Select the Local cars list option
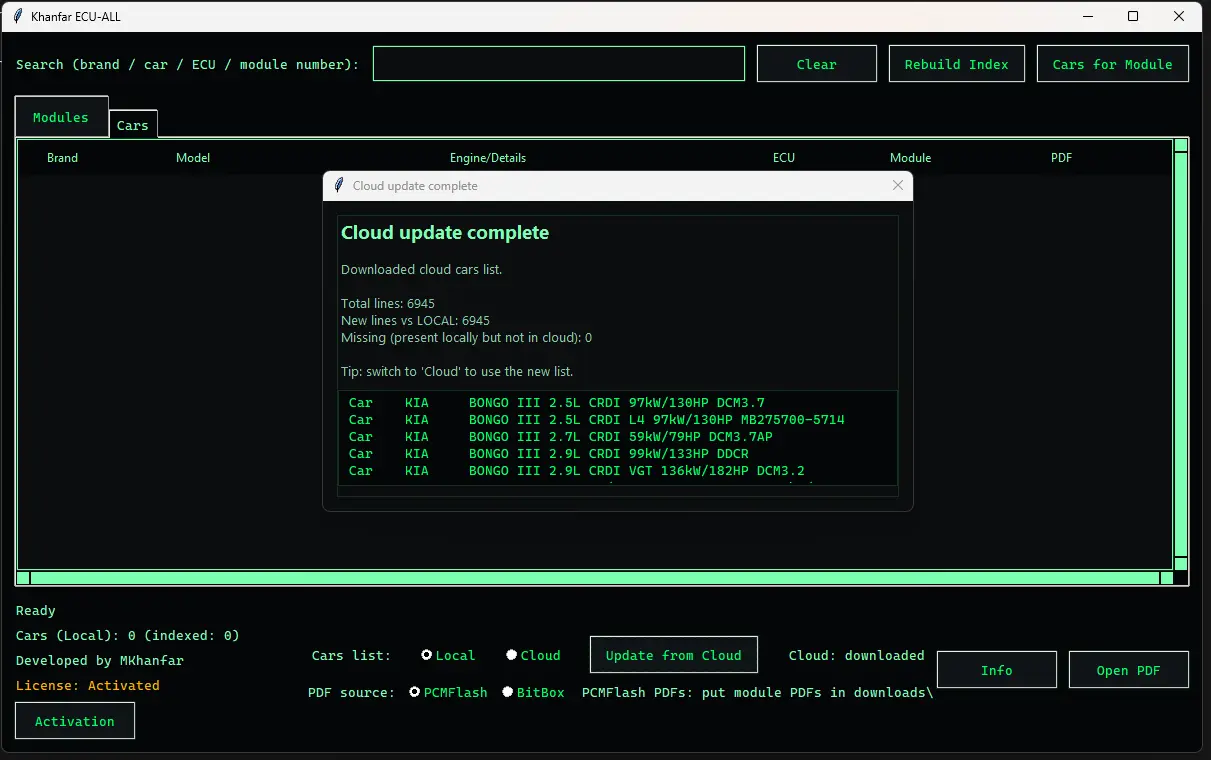1211x760 pixels. [x=426, y=655]
